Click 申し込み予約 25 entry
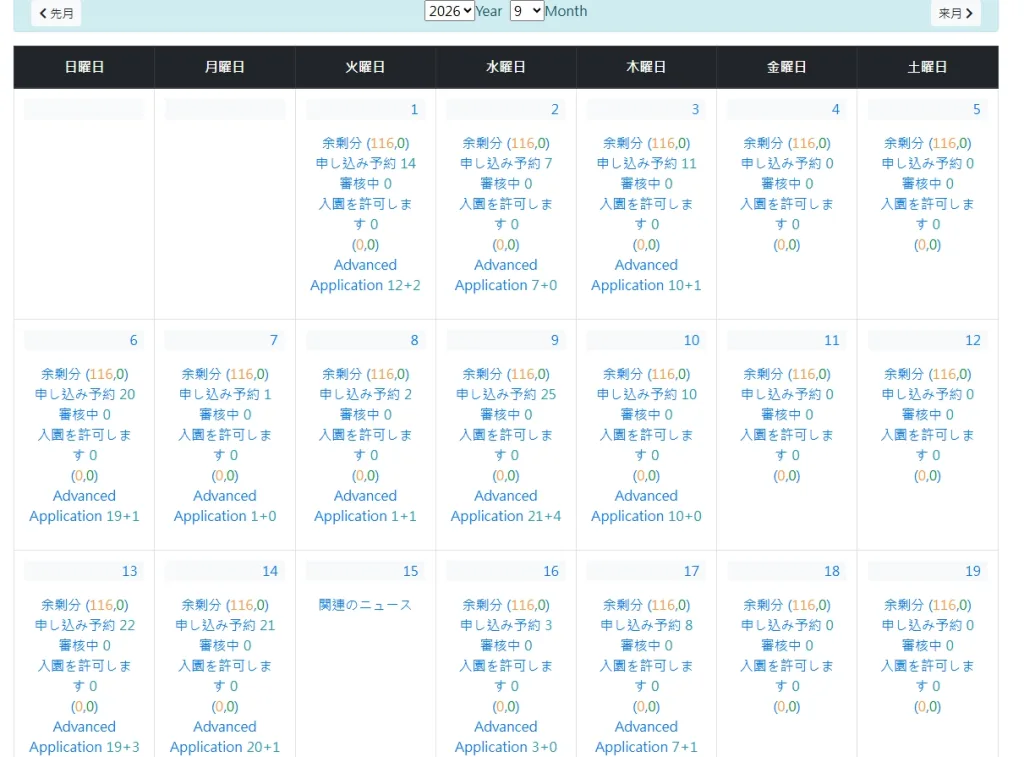 point(505,395)
